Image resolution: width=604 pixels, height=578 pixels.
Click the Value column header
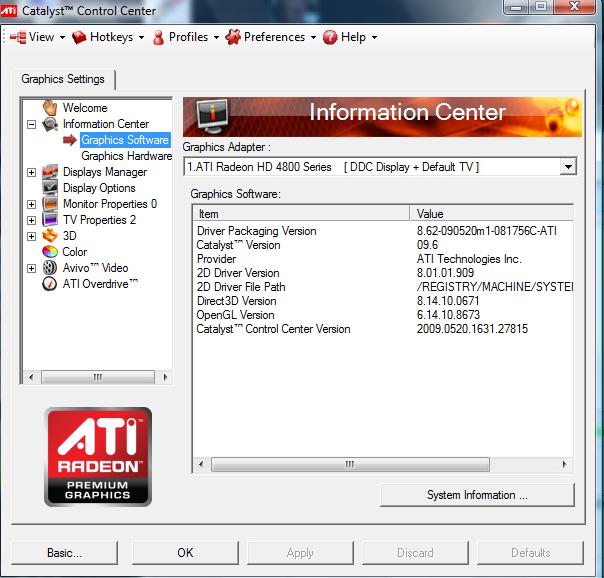(490, 214)
